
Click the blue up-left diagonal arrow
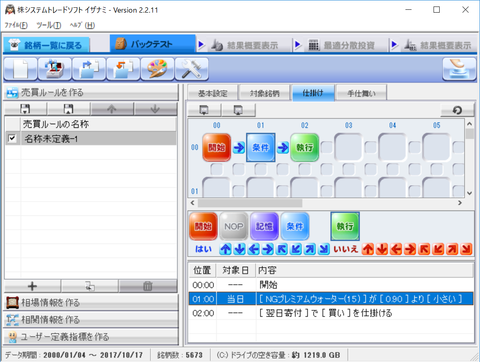282,249
